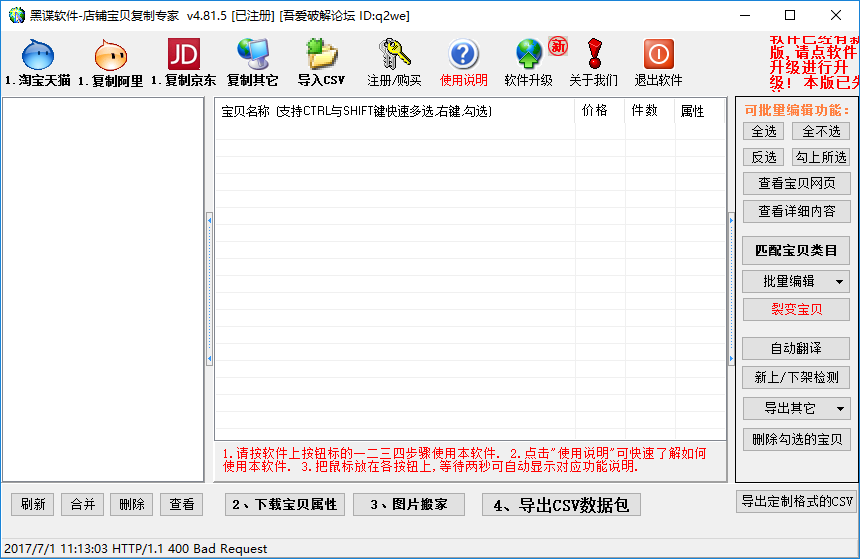Expand the 导出其它 dropdown
860x559 pixels.
(x=840, y=408)
